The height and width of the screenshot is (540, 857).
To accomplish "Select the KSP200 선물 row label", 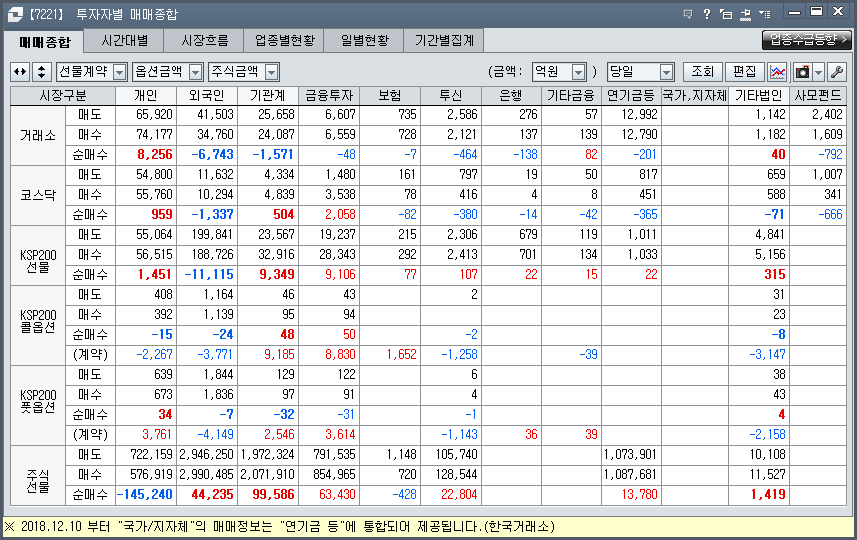I will coord(38,255).
